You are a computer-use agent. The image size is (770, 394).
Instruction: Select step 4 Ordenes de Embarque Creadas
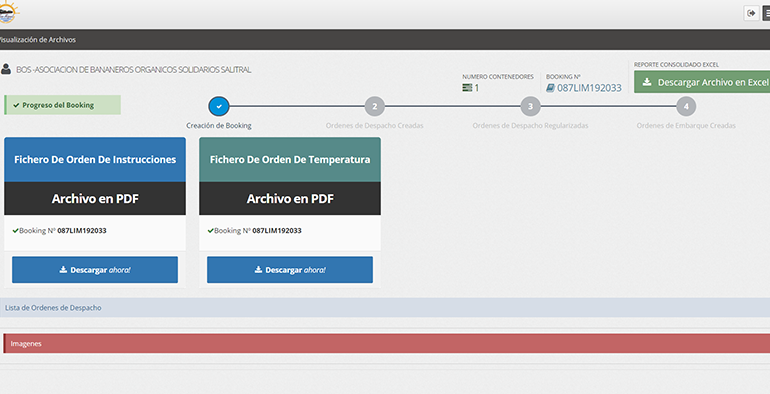(x=686, y=106)
